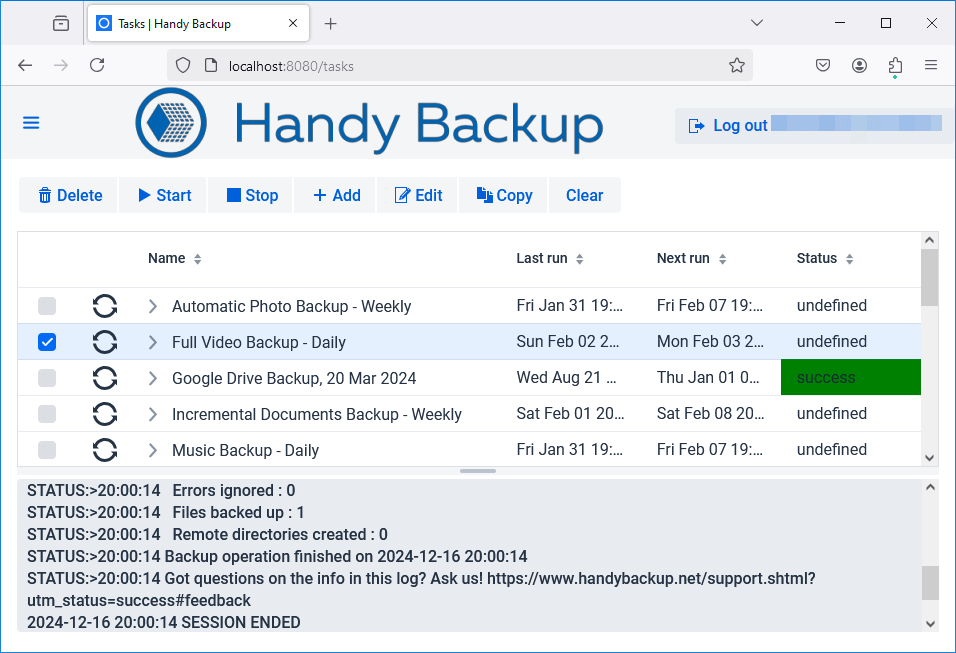
Task: Open the browser extensions puzzle icon
Action: tap(894, 64)
